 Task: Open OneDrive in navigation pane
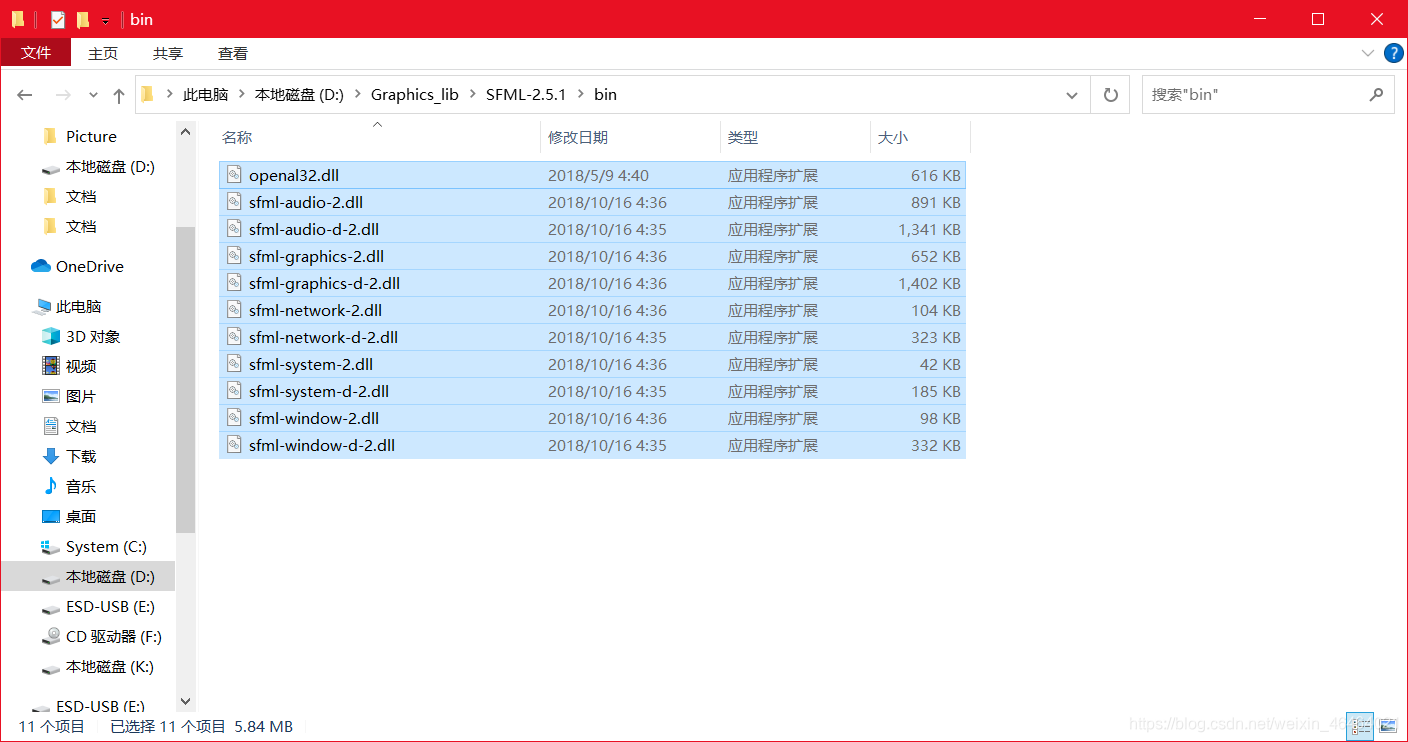pyautogui.click(x=89, y=267)
